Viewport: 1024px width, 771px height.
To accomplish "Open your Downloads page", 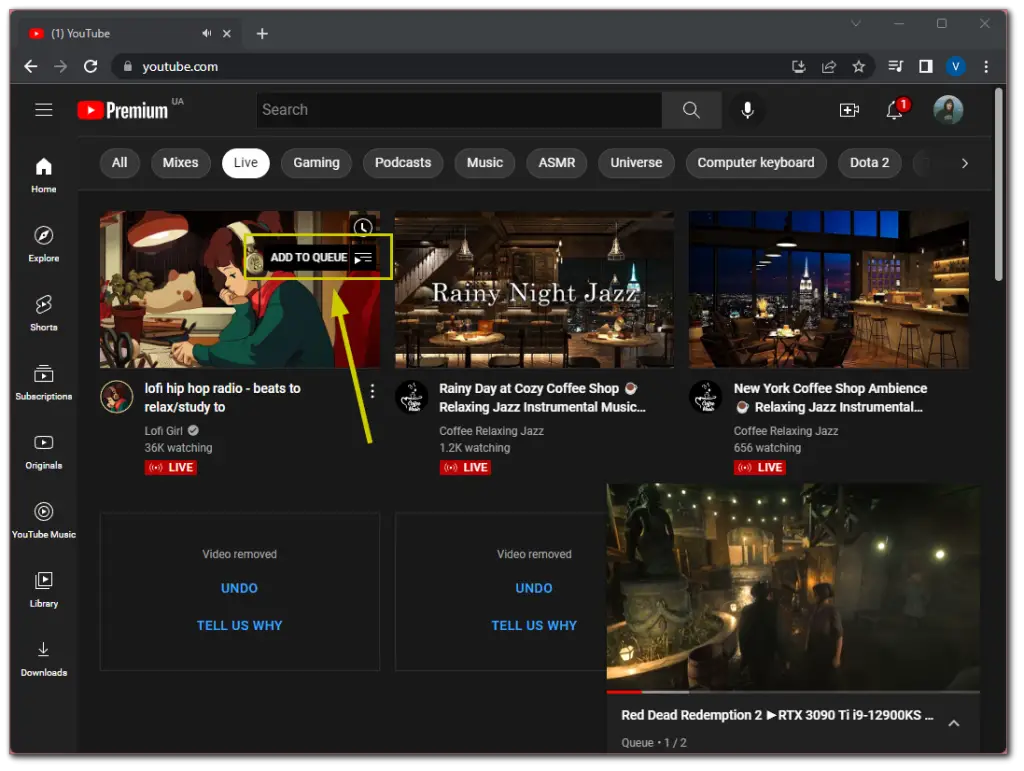I will point(43,659).
